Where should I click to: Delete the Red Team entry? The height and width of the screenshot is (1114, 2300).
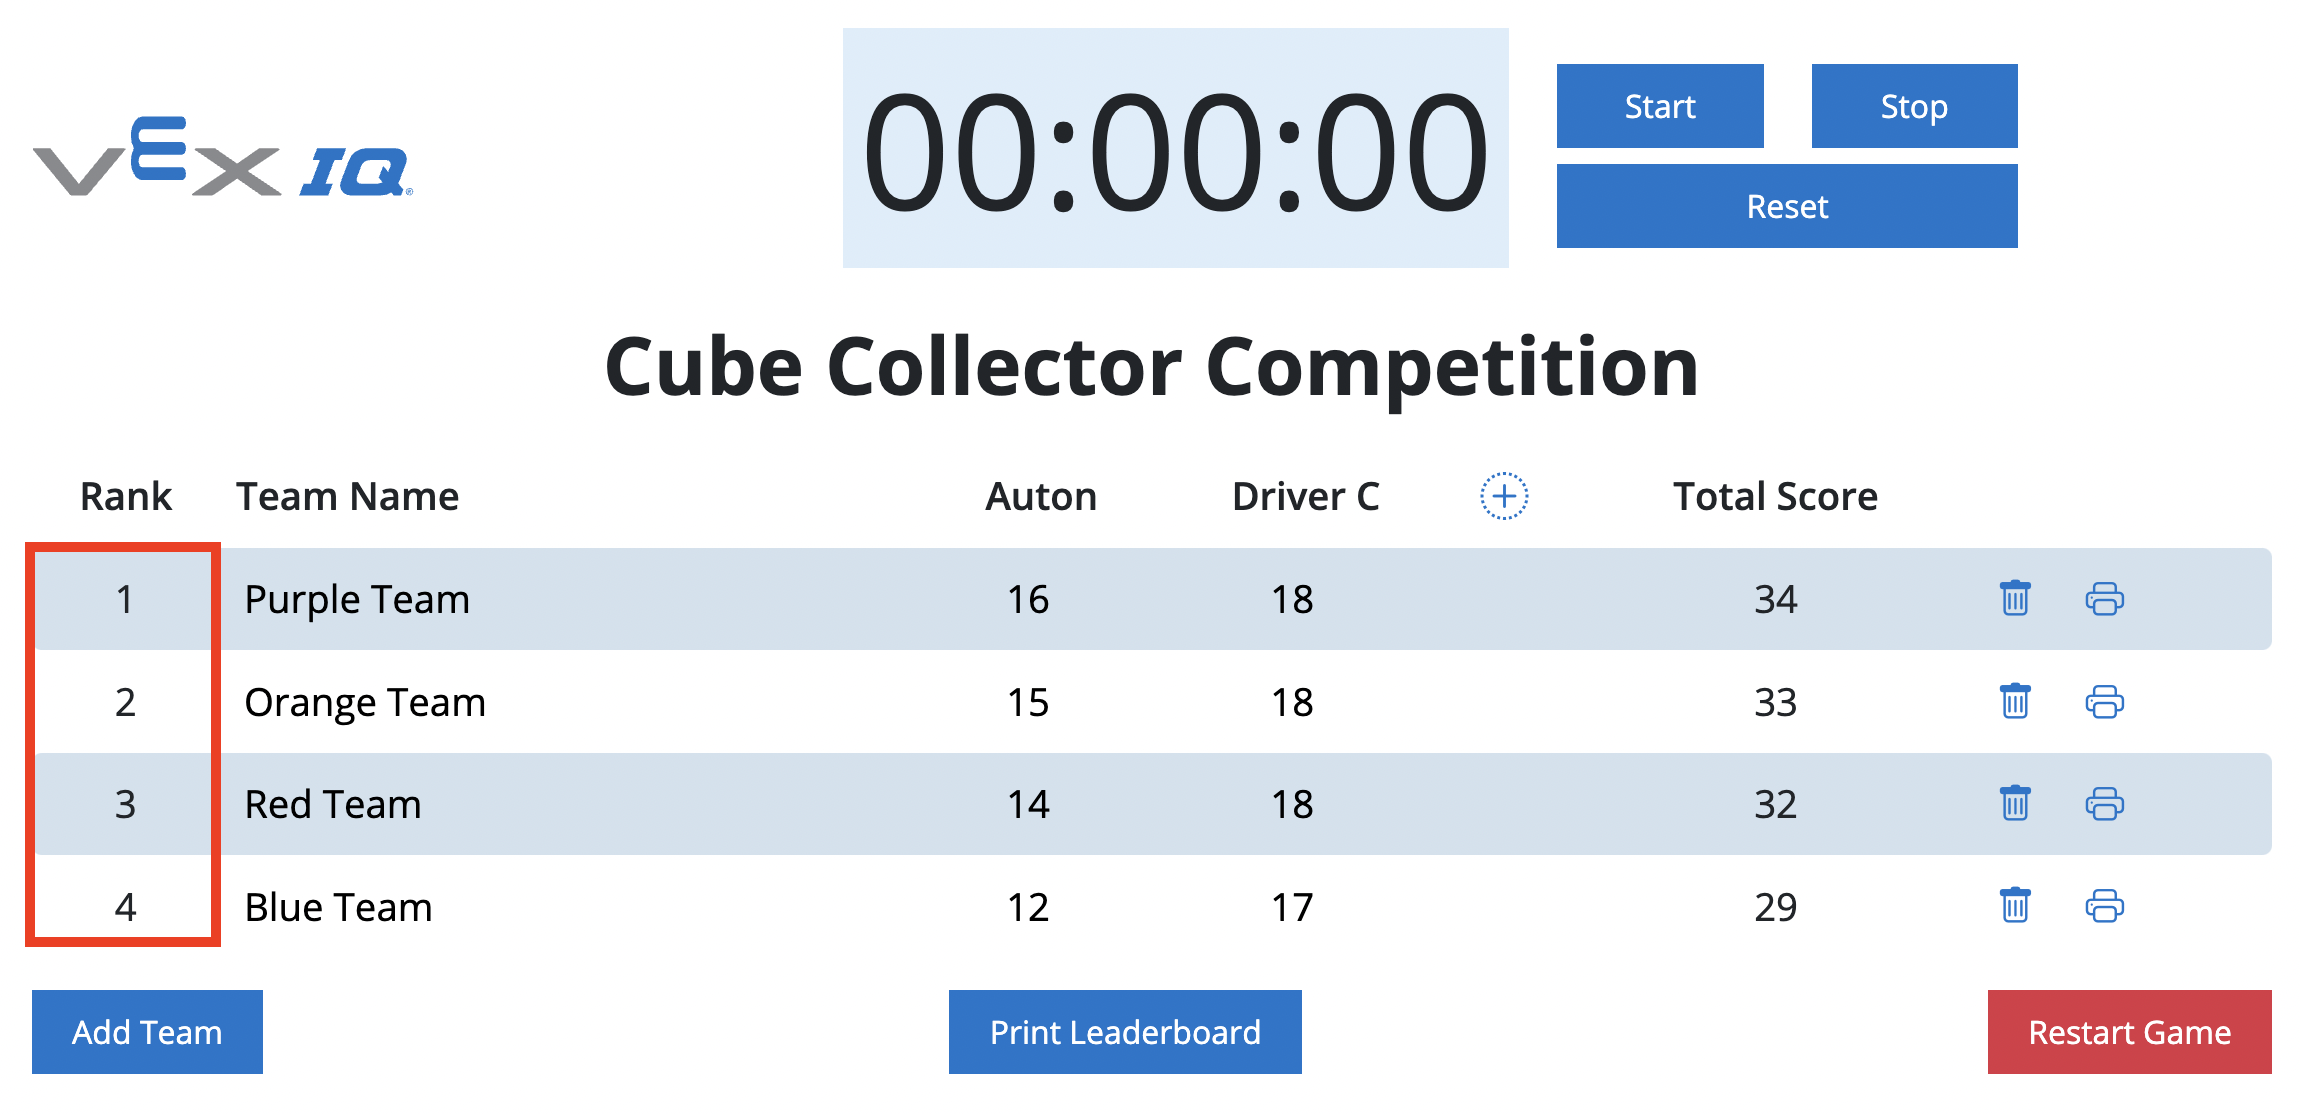pyautogui.click(x=2014, y=804)
